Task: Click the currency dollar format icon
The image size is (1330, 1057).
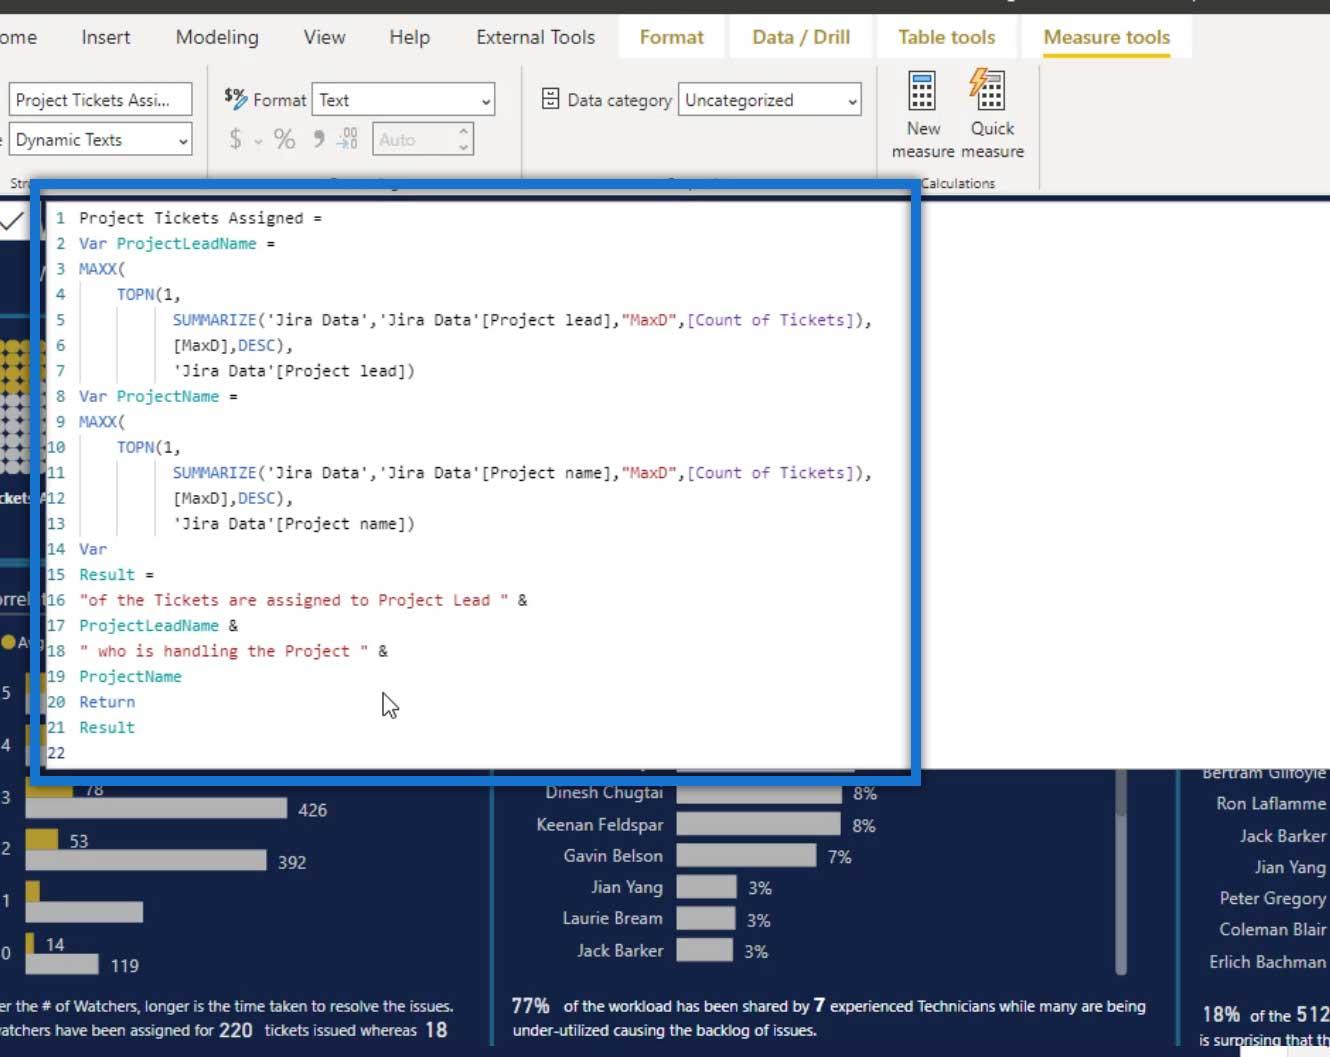Action: pyautogui.click(x=235, y=140)
